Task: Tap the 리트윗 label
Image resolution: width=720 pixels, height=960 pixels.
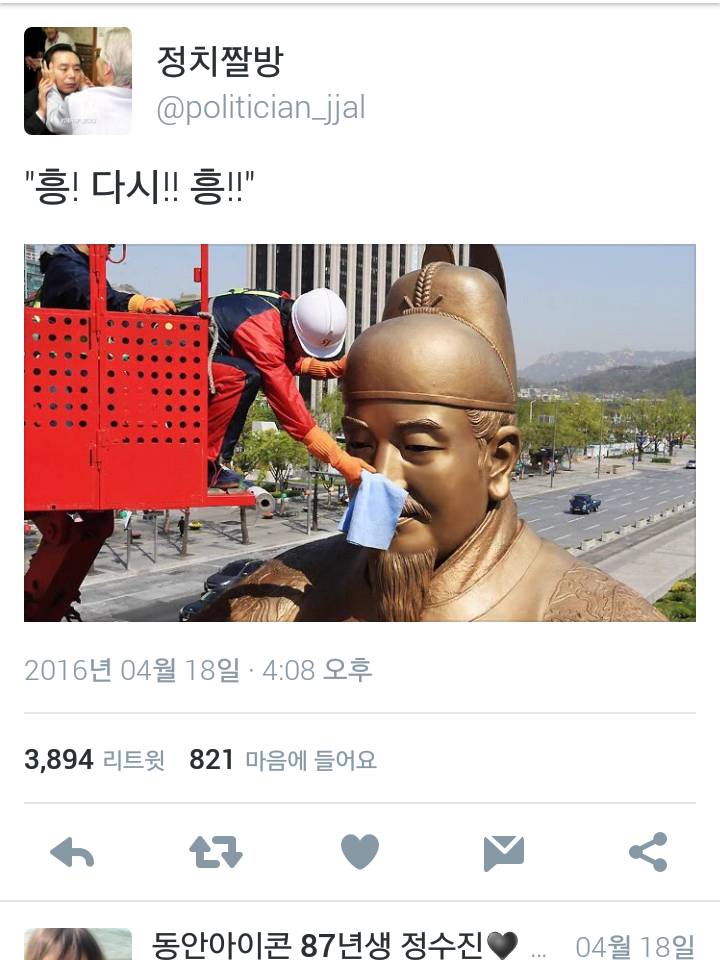Action: tap(133, 760)
